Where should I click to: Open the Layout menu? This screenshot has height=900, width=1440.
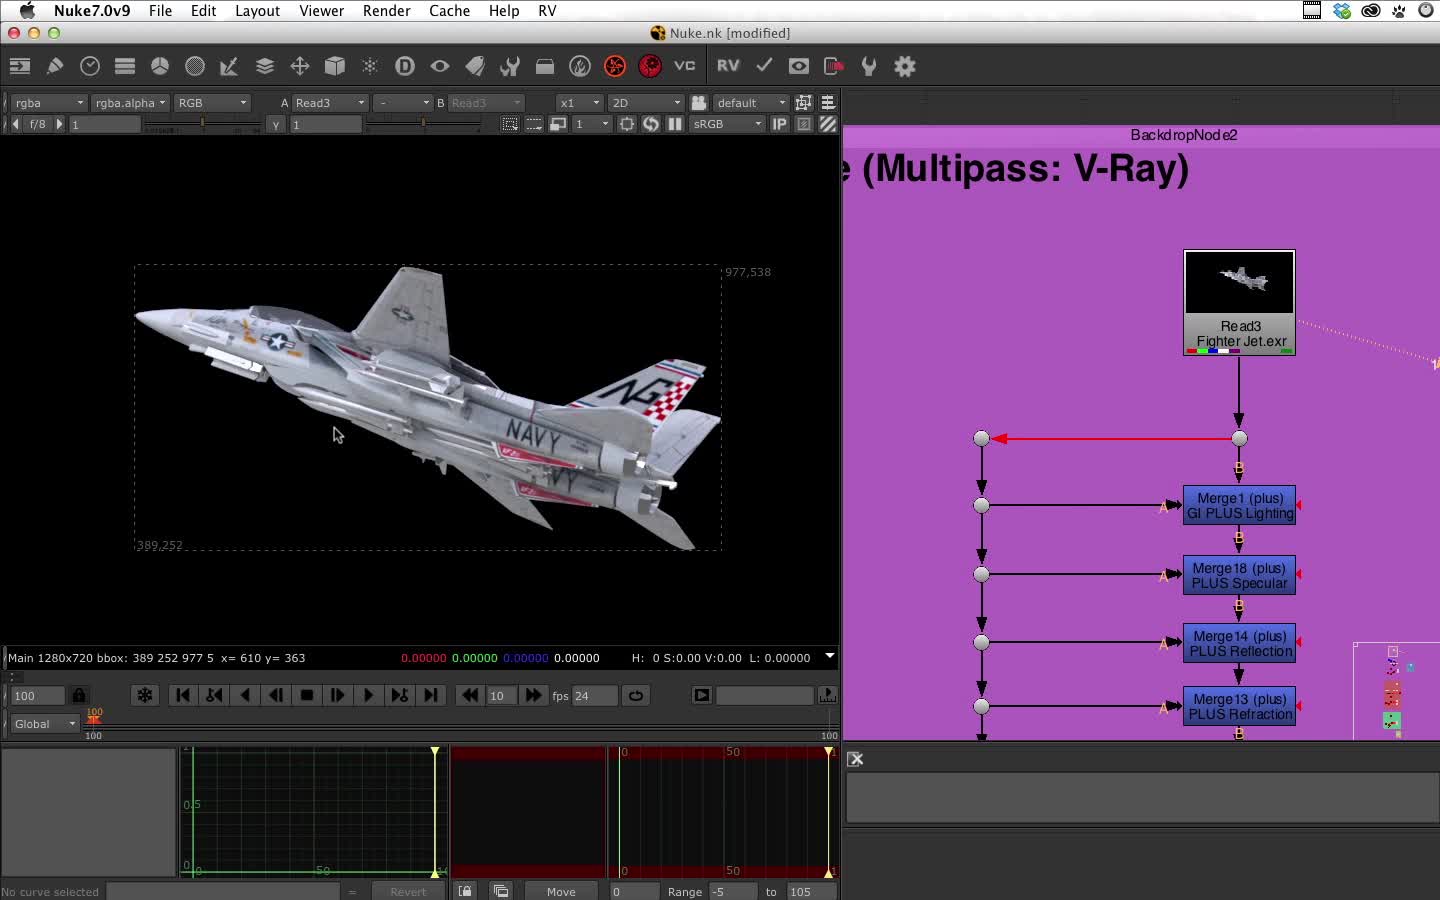[257, 10]
